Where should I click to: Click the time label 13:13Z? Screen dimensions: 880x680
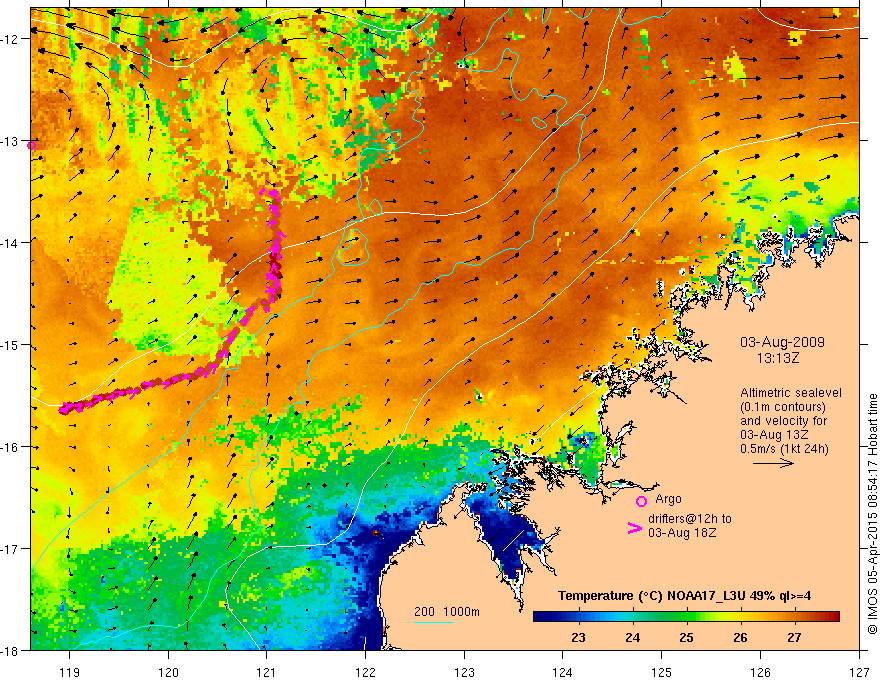click(x=777, y=358)
